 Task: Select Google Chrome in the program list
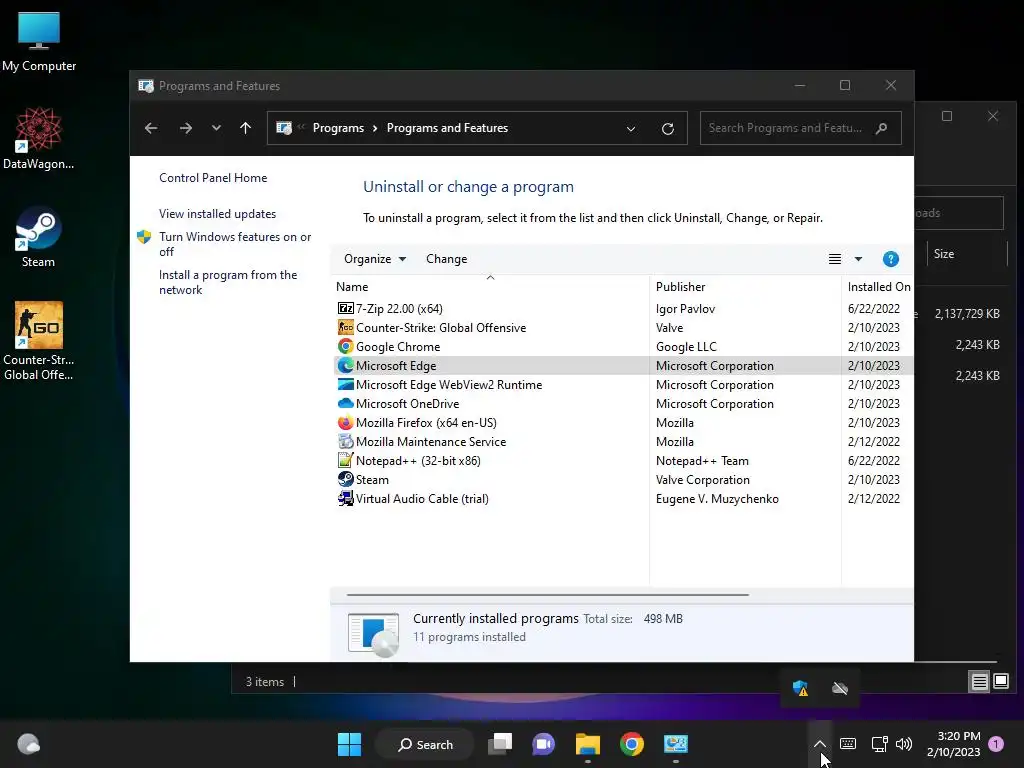[x=624, y=346]
